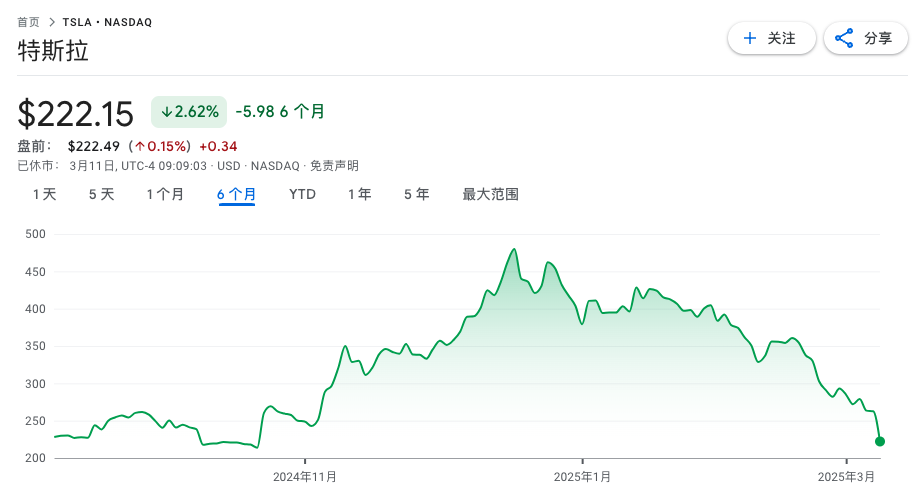
Task: Click the 2025年3月 axis label
Action: (x=846, y=477)
